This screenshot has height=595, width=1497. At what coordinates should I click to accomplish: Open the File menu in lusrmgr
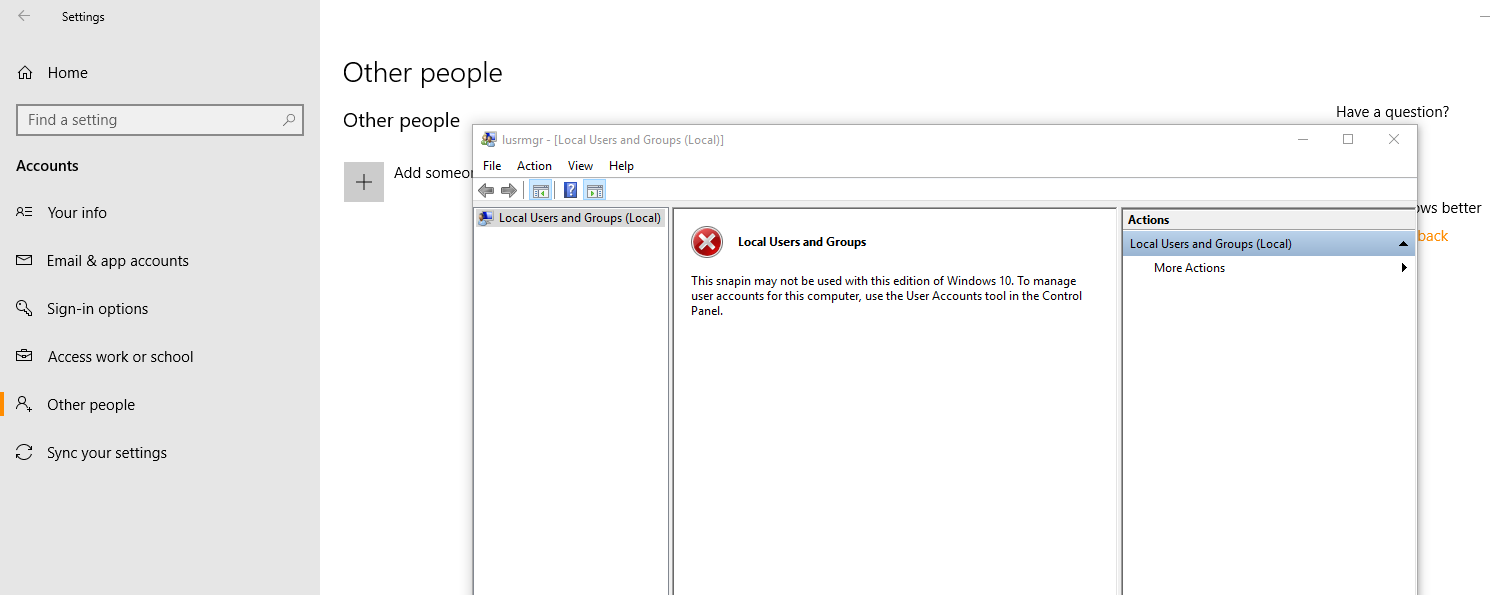coord(492,166)
